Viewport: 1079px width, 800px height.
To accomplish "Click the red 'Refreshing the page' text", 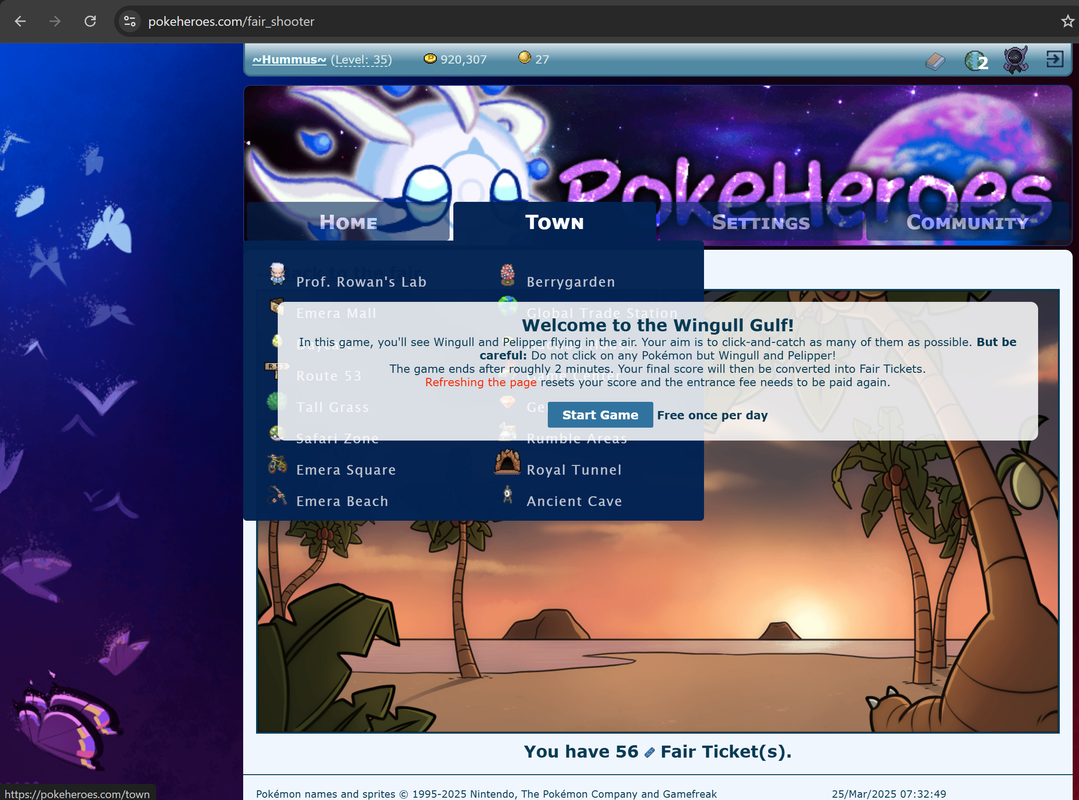I will [480, 382].
